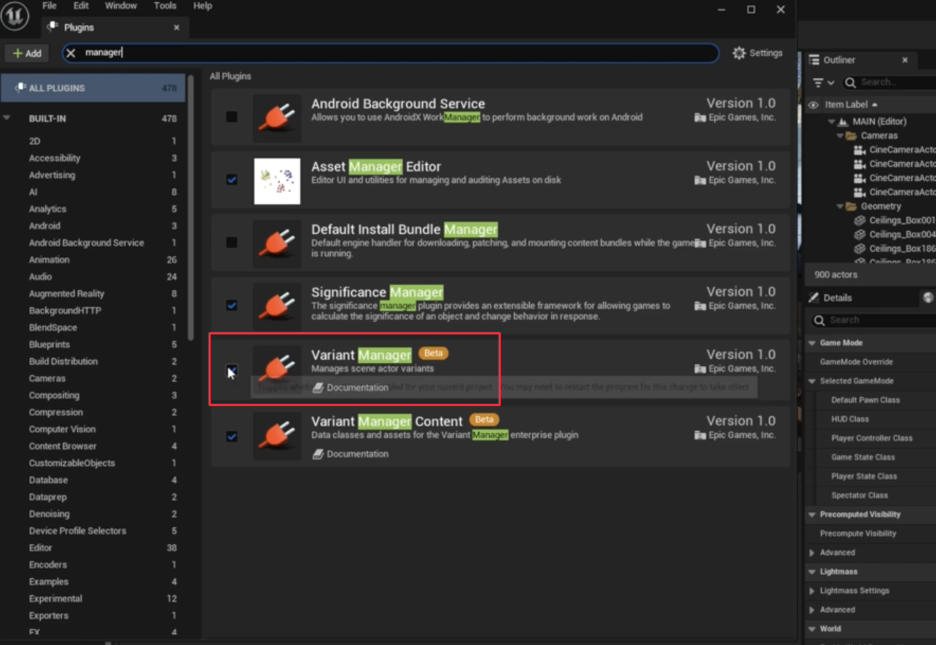Click the plugin category list scrollbar

(190, 208)
